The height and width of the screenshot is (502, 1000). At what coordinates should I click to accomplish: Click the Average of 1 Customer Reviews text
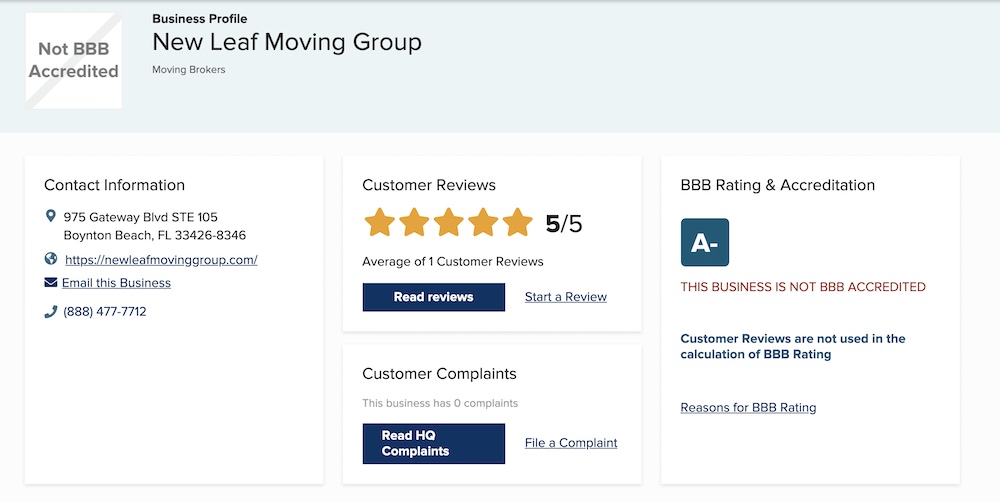[x=453, y=262]
